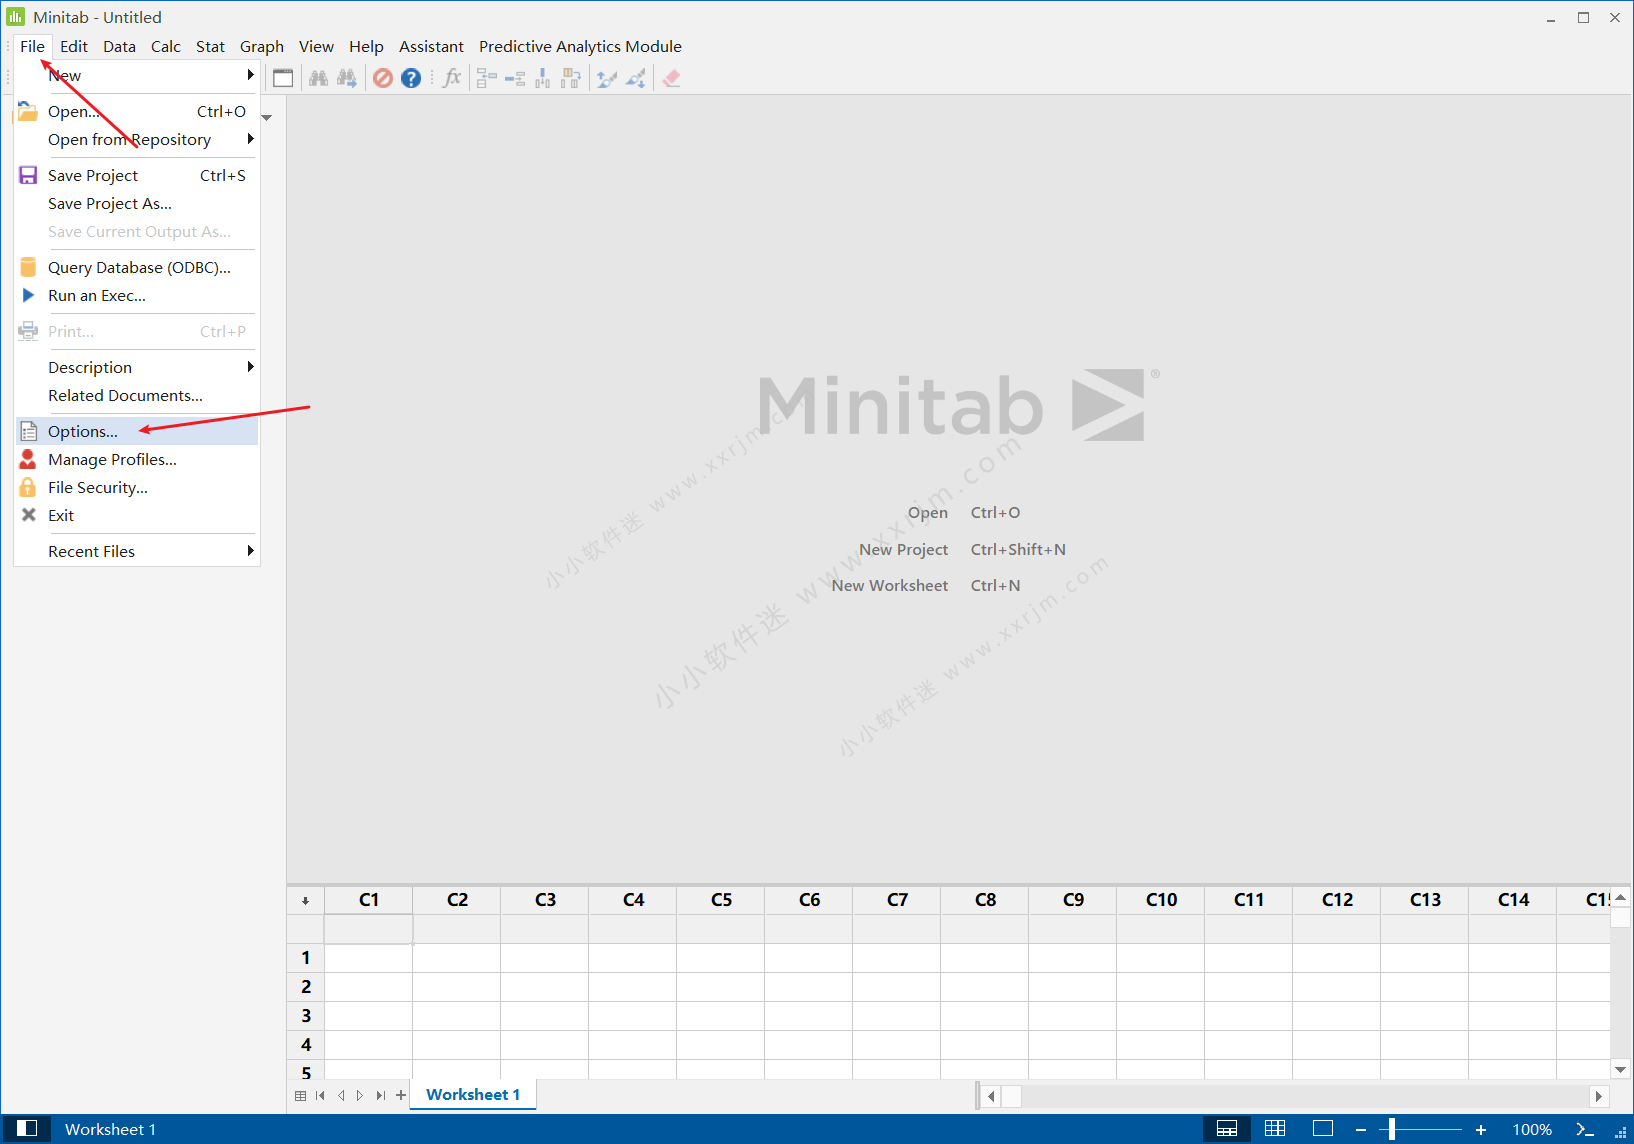The height and width of the screenshot is (1144, 1634).
Task: Open Help with the blue question mark icon
Action: point(411,78)
